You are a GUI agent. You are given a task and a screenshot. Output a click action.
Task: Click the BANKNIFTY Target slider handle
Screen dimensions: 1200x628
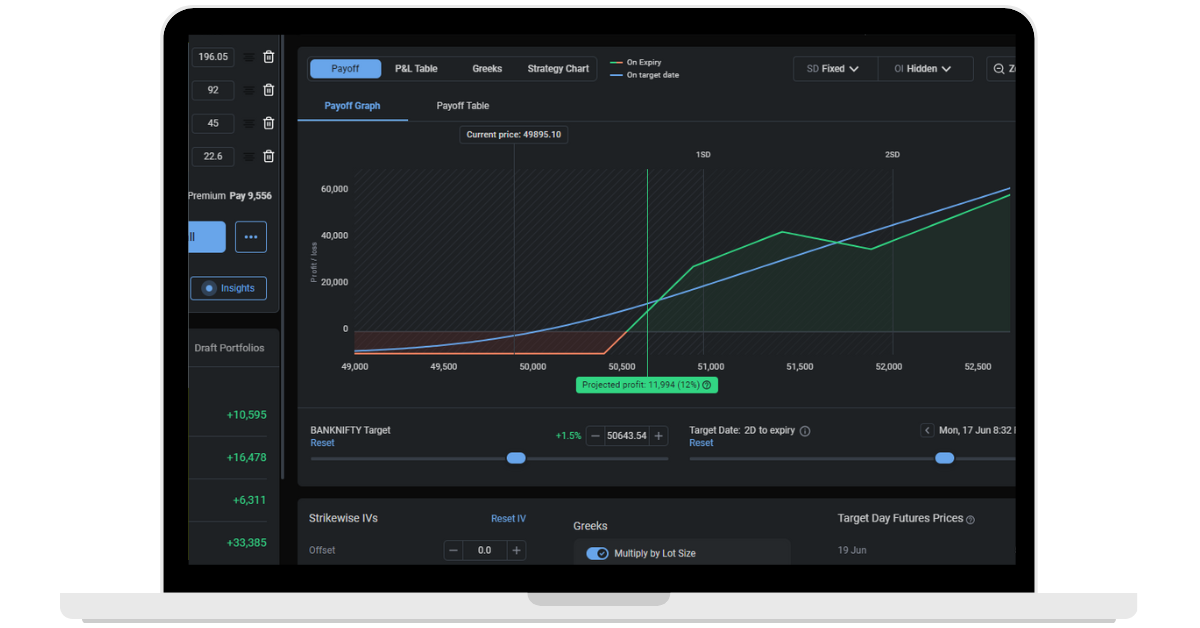(x=516, y=458)
